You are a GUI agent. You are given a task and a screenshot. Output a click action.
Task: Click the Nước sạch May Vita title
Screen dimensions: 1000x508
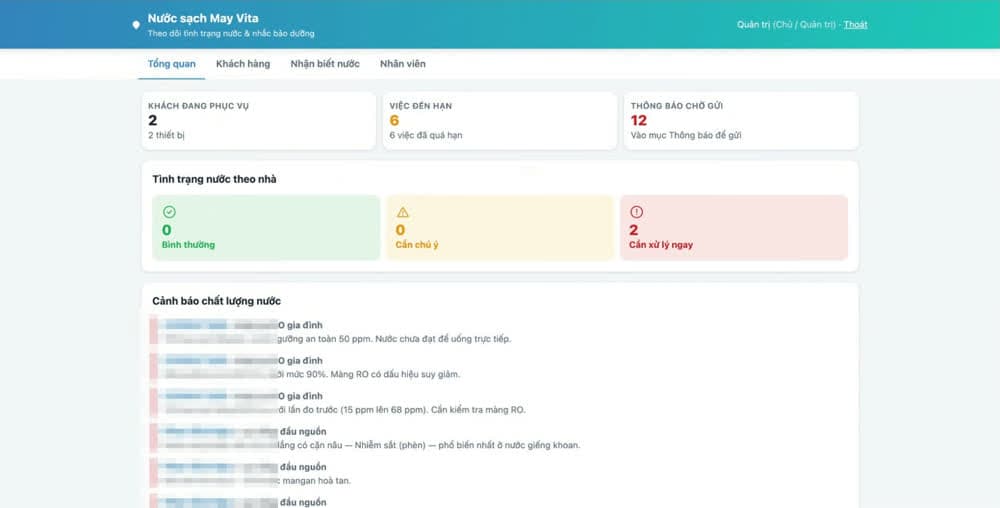[x=203, y=18]
